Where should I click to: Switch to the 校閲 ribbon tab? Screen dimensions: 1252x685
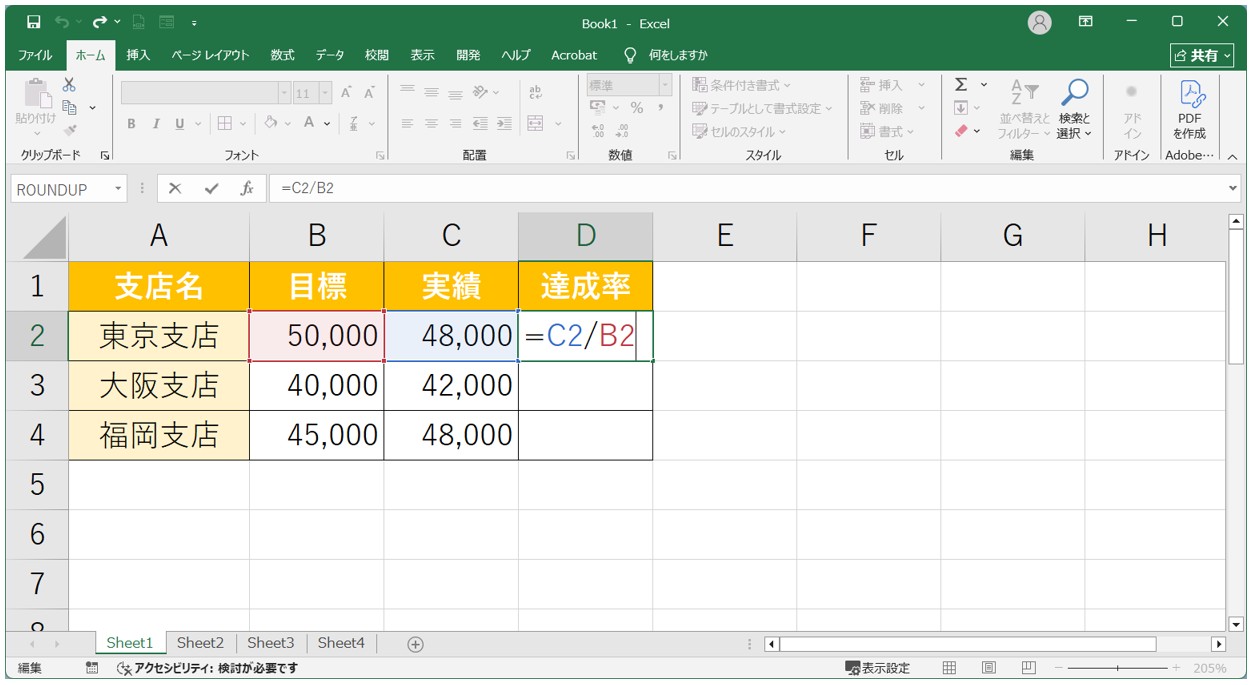[377, 55]
